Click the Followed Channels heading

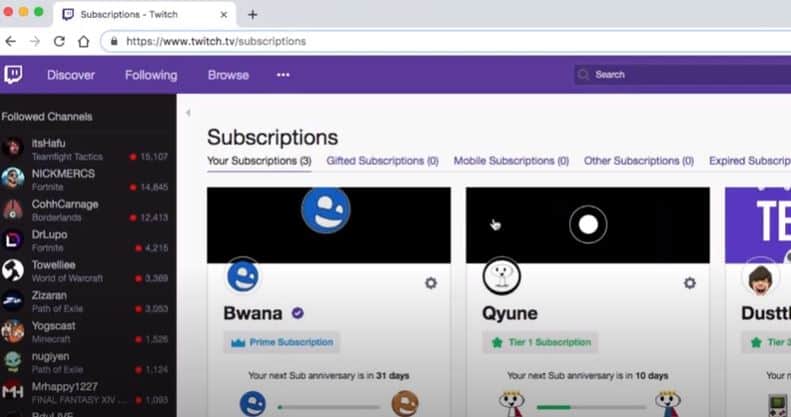tap(47, 116)
